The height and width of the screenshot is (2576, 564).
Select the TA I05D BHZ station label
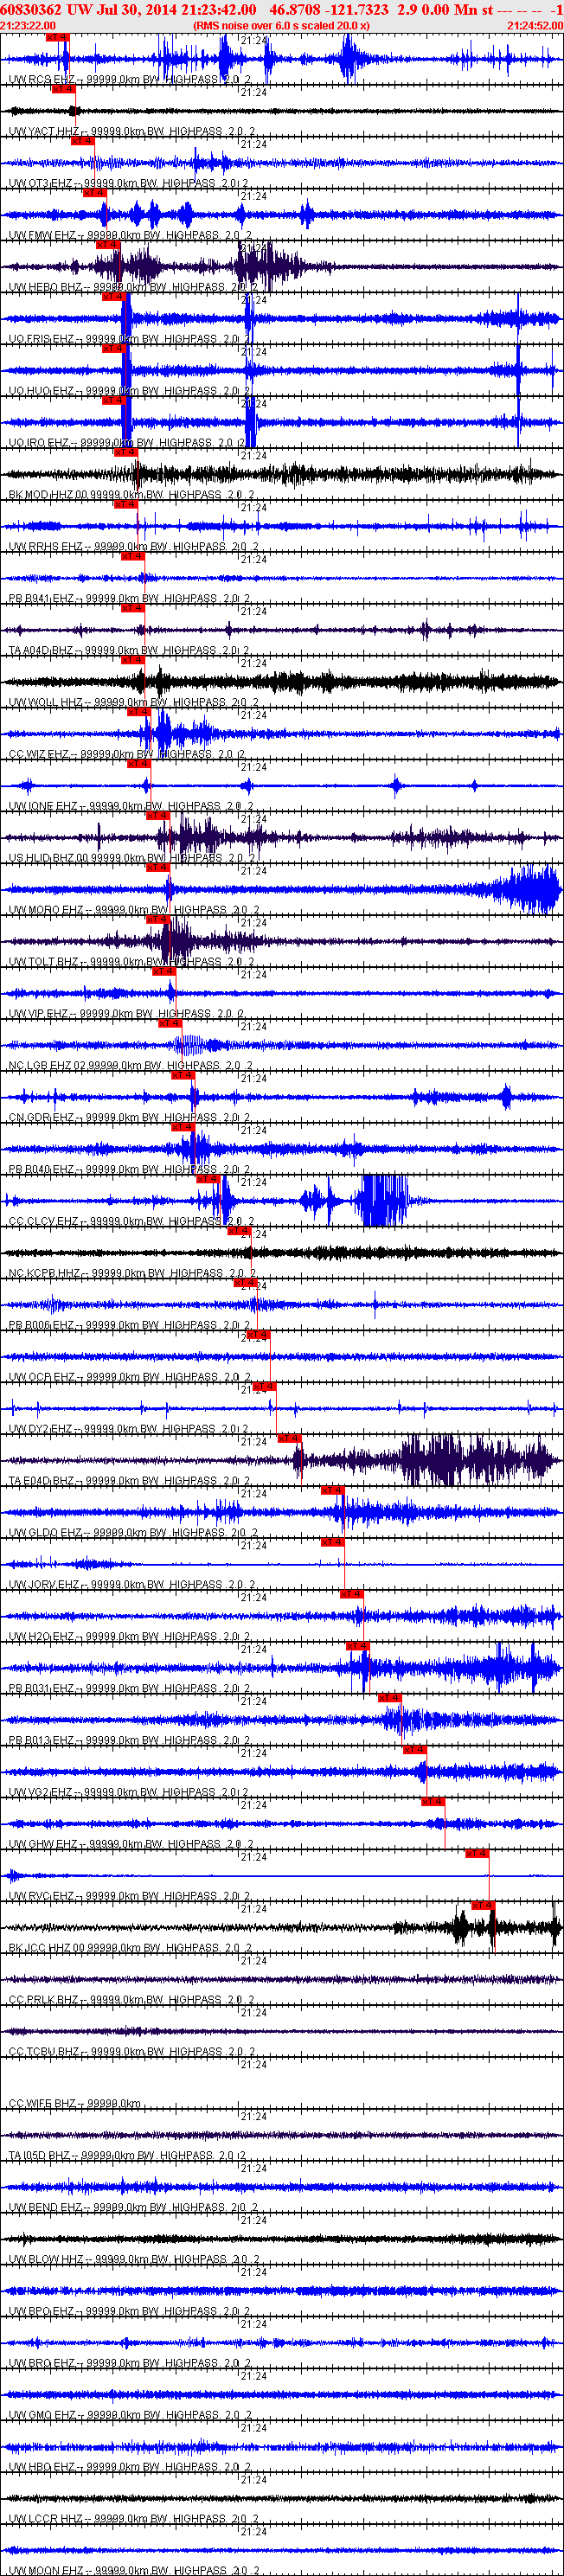pyautogui.click(x=127, y=2156)
